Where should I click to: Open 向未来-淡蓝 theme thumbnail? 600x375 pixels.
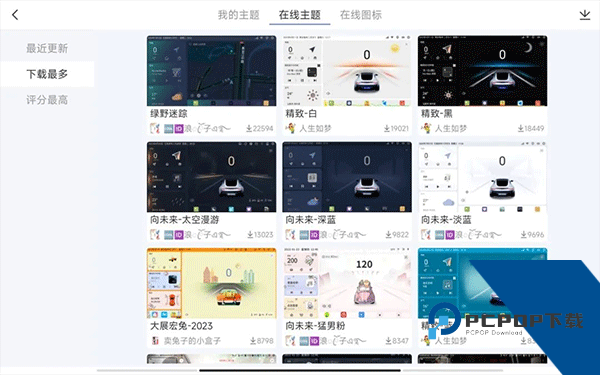click(482, 177)
